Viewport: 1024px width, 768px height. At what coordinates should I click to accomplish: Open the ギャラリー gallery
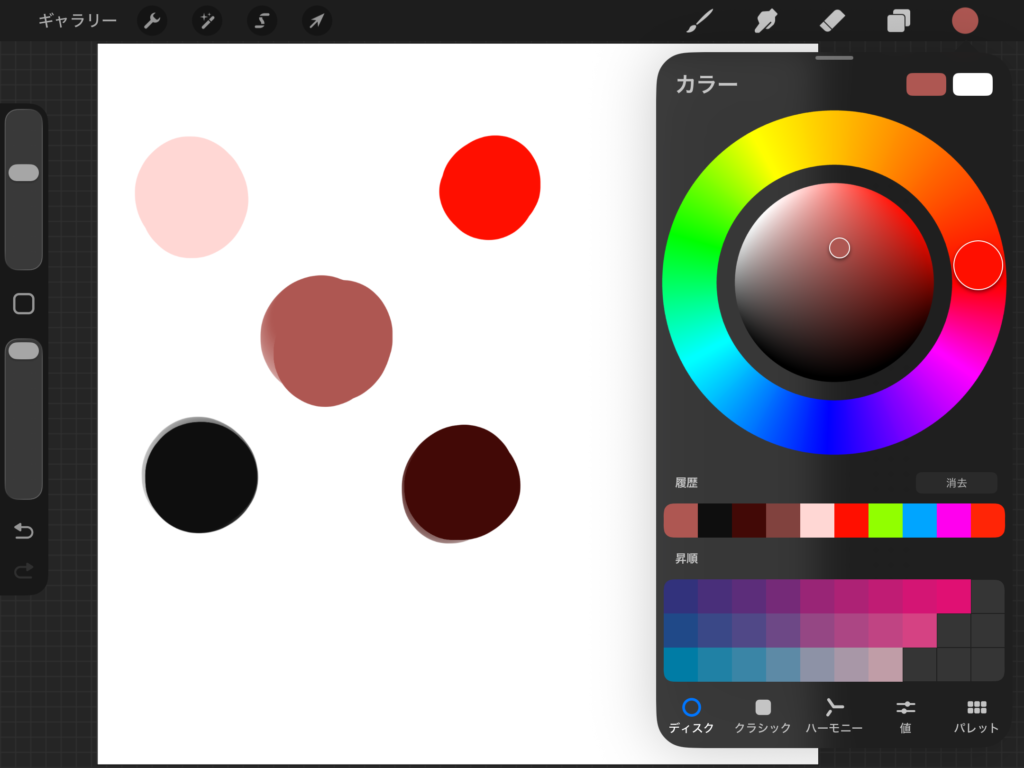click(x=77, y=21)
